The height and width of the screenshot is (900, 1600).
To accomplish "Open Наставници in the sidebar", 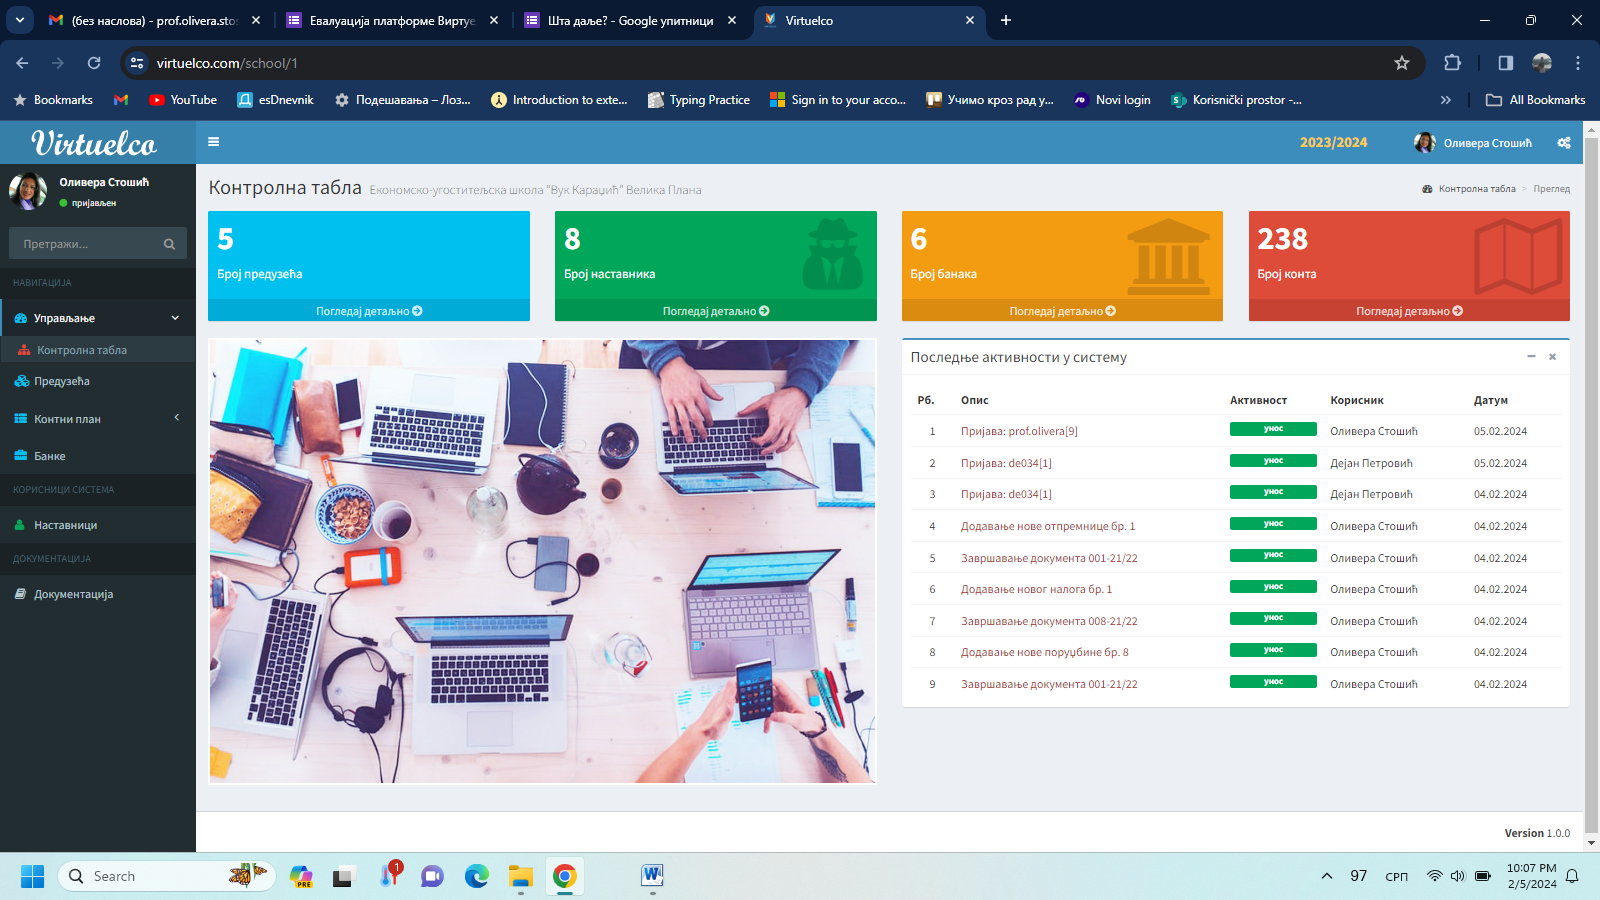I will tap(65, 525).
